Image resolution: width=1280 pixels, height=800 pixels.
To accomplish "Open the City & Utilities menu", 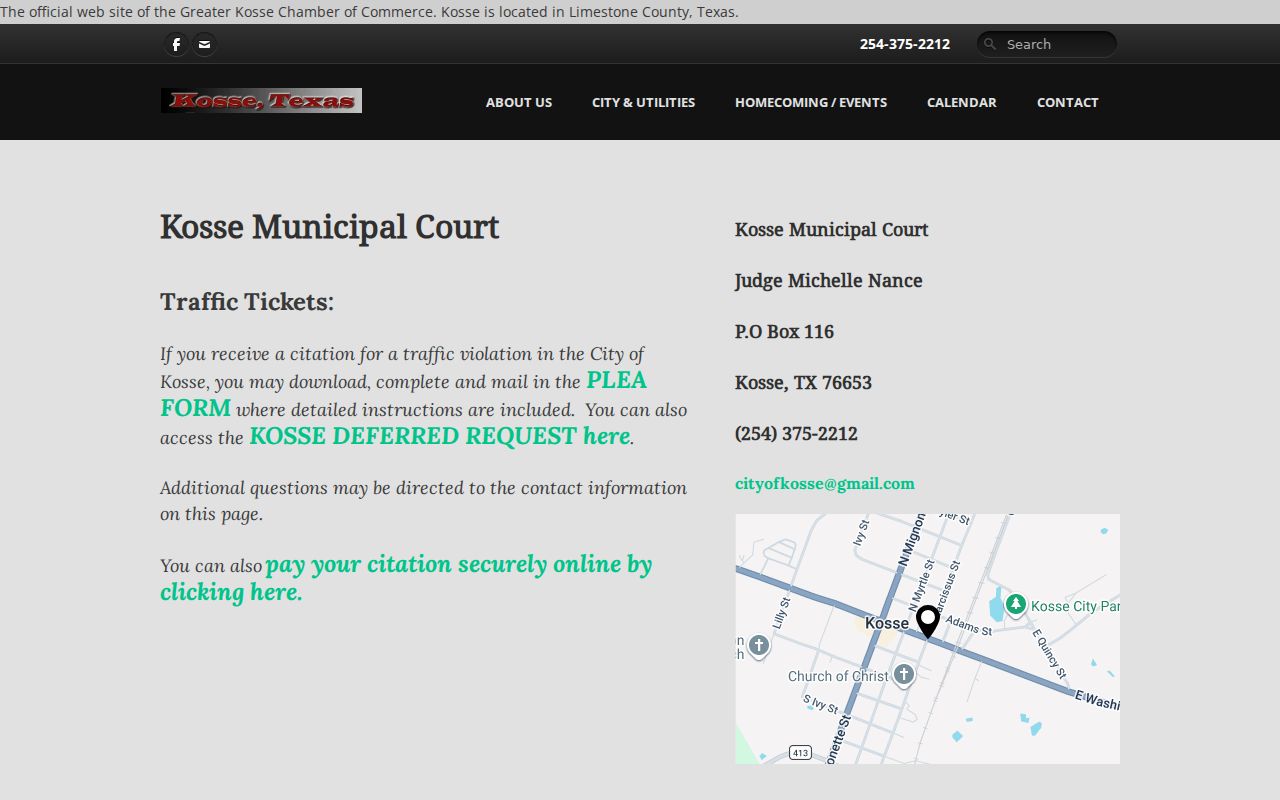I will click(x=643, y=102).
